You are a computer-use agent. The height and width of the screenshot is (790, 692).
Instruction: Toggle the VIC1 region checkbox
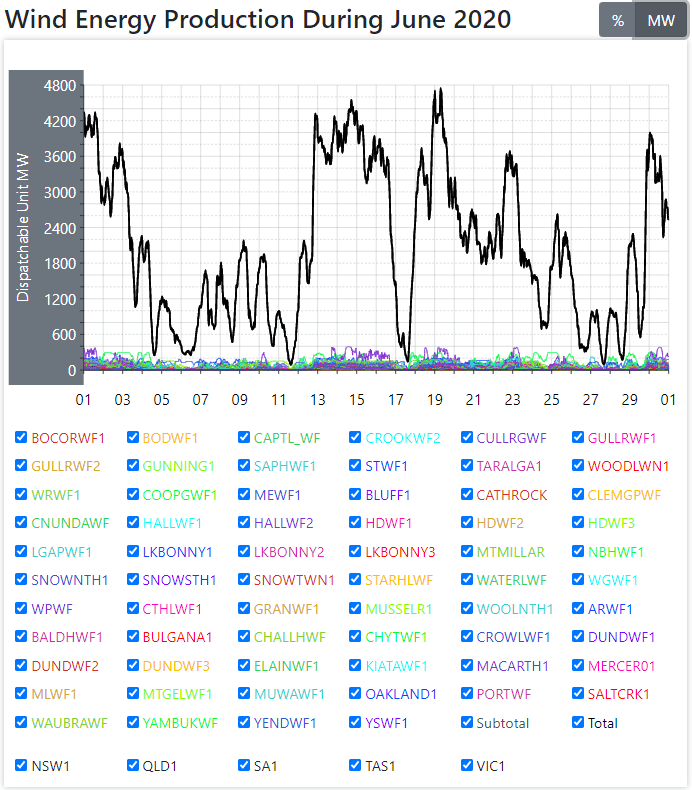coord(468,765)
